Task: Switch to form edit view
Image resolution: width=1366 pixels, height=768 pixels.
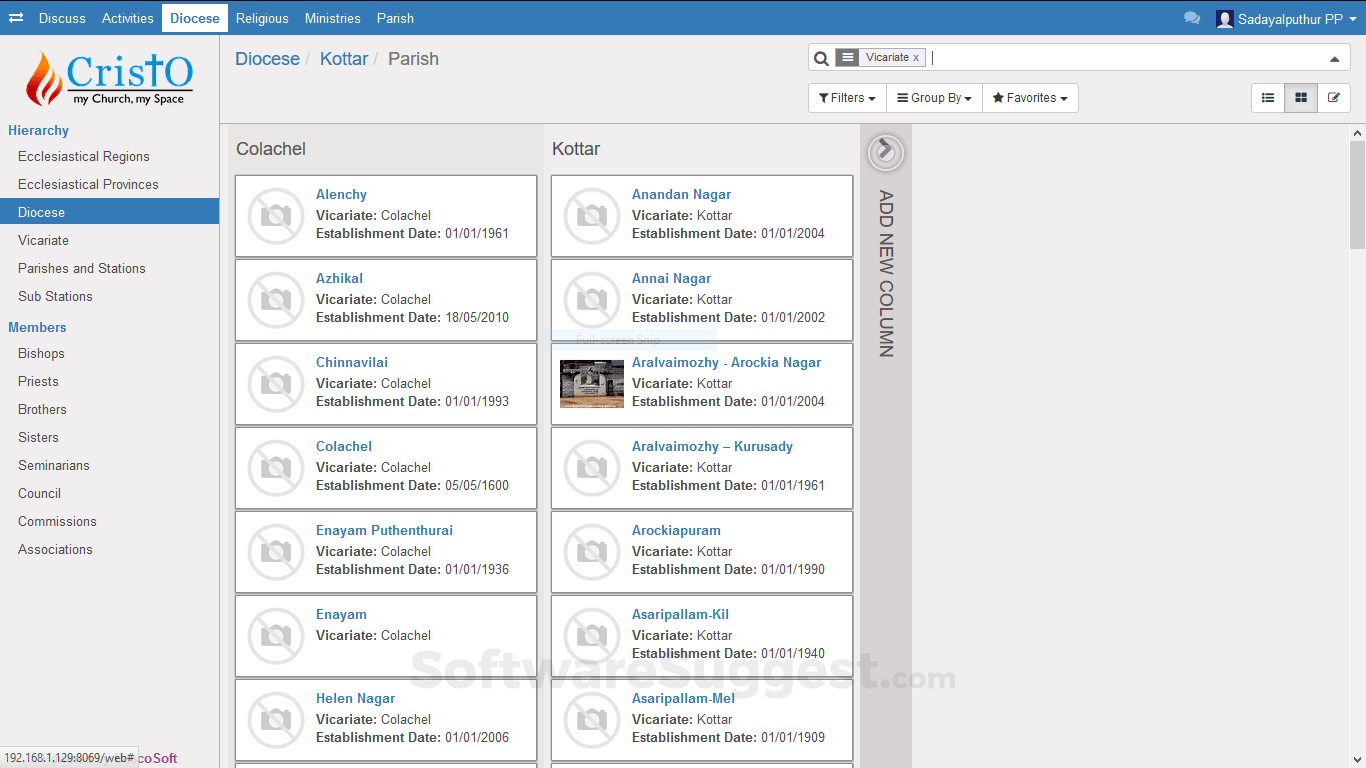Action: pyautogui.click(x=1333, y=98)
